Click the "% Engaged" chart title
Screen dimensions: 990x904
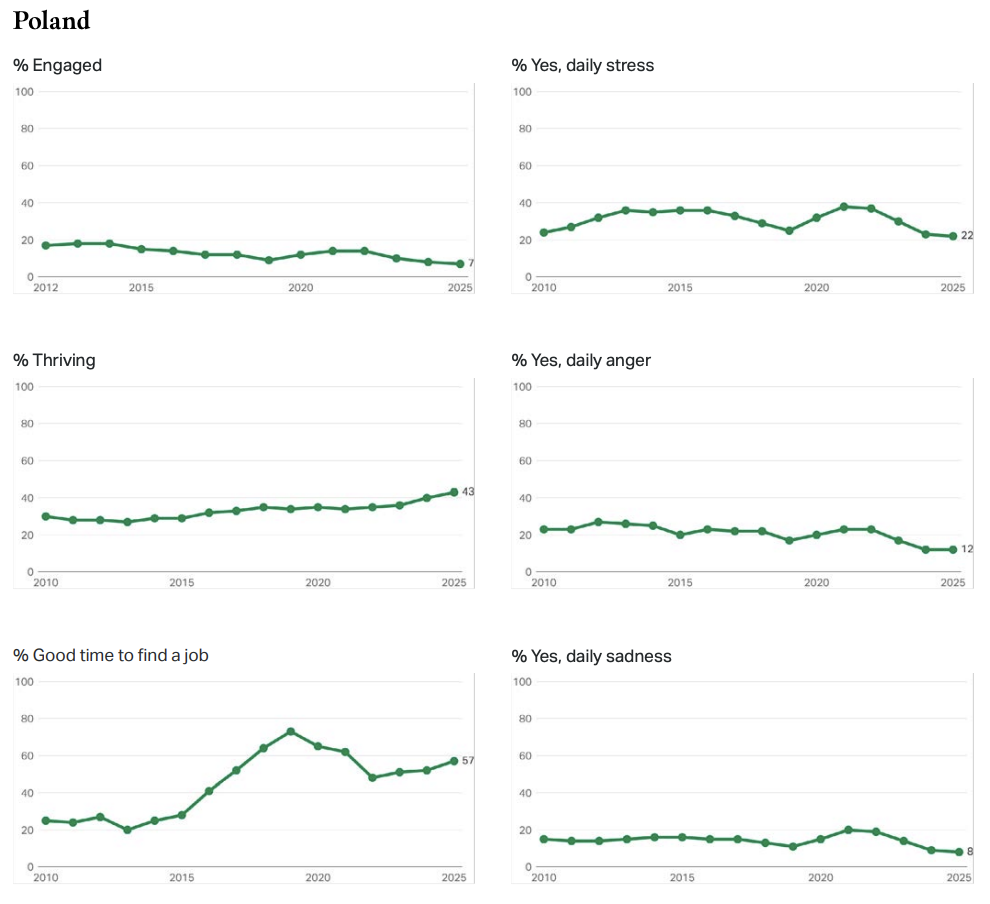[57, 65]
